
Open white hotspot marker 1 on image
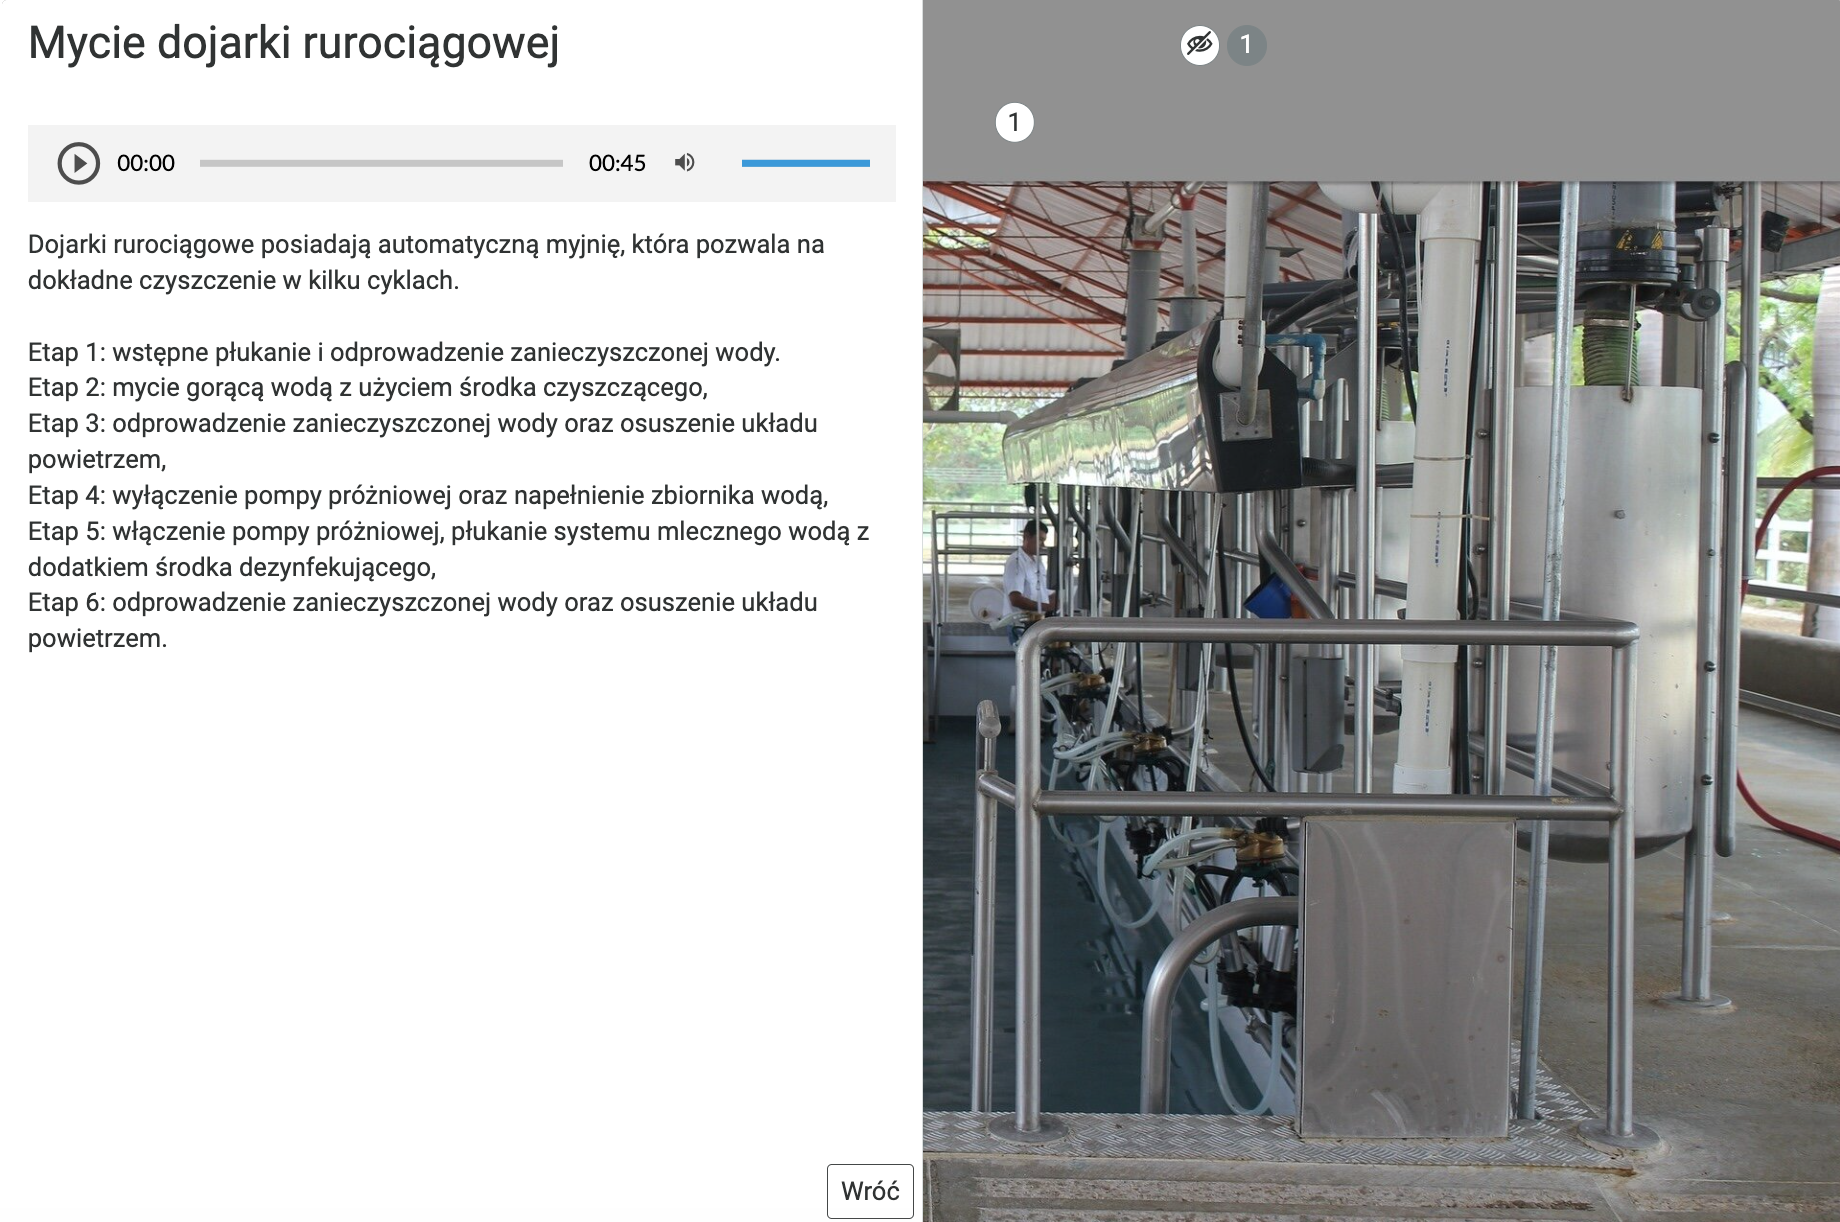(1014, 123)
